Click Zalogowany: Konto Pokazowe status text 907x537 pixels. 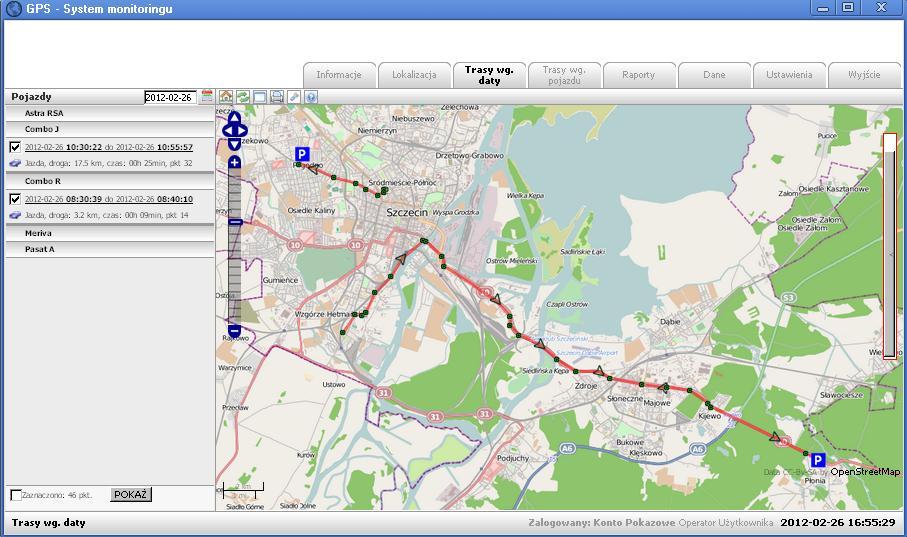[602, 523]
